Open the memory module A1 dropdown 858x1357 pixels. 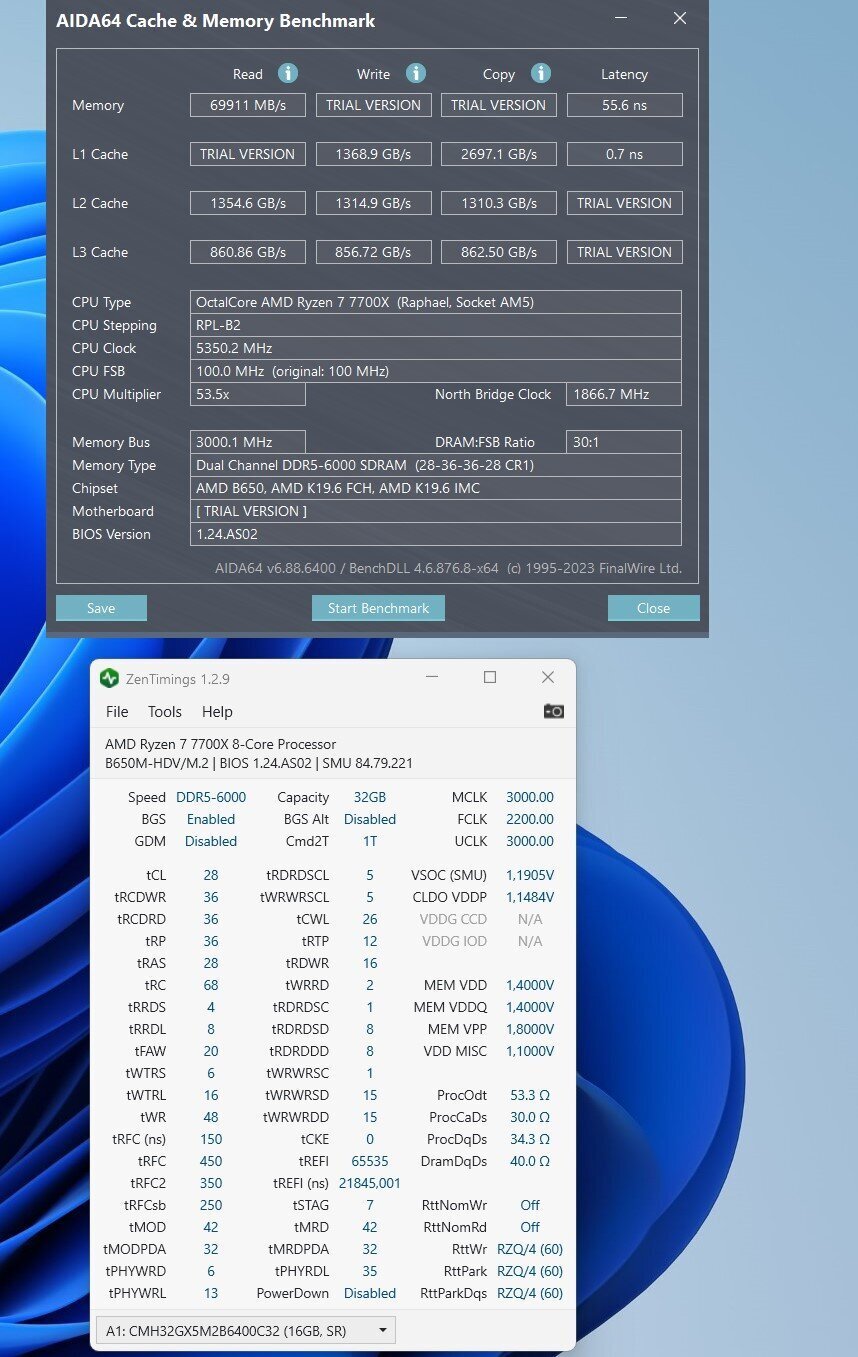coord(245,1330)
